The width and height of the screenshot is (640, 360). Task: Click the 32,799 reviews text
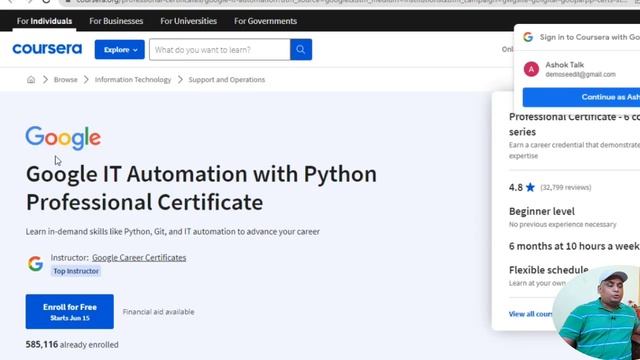[566, 187]
